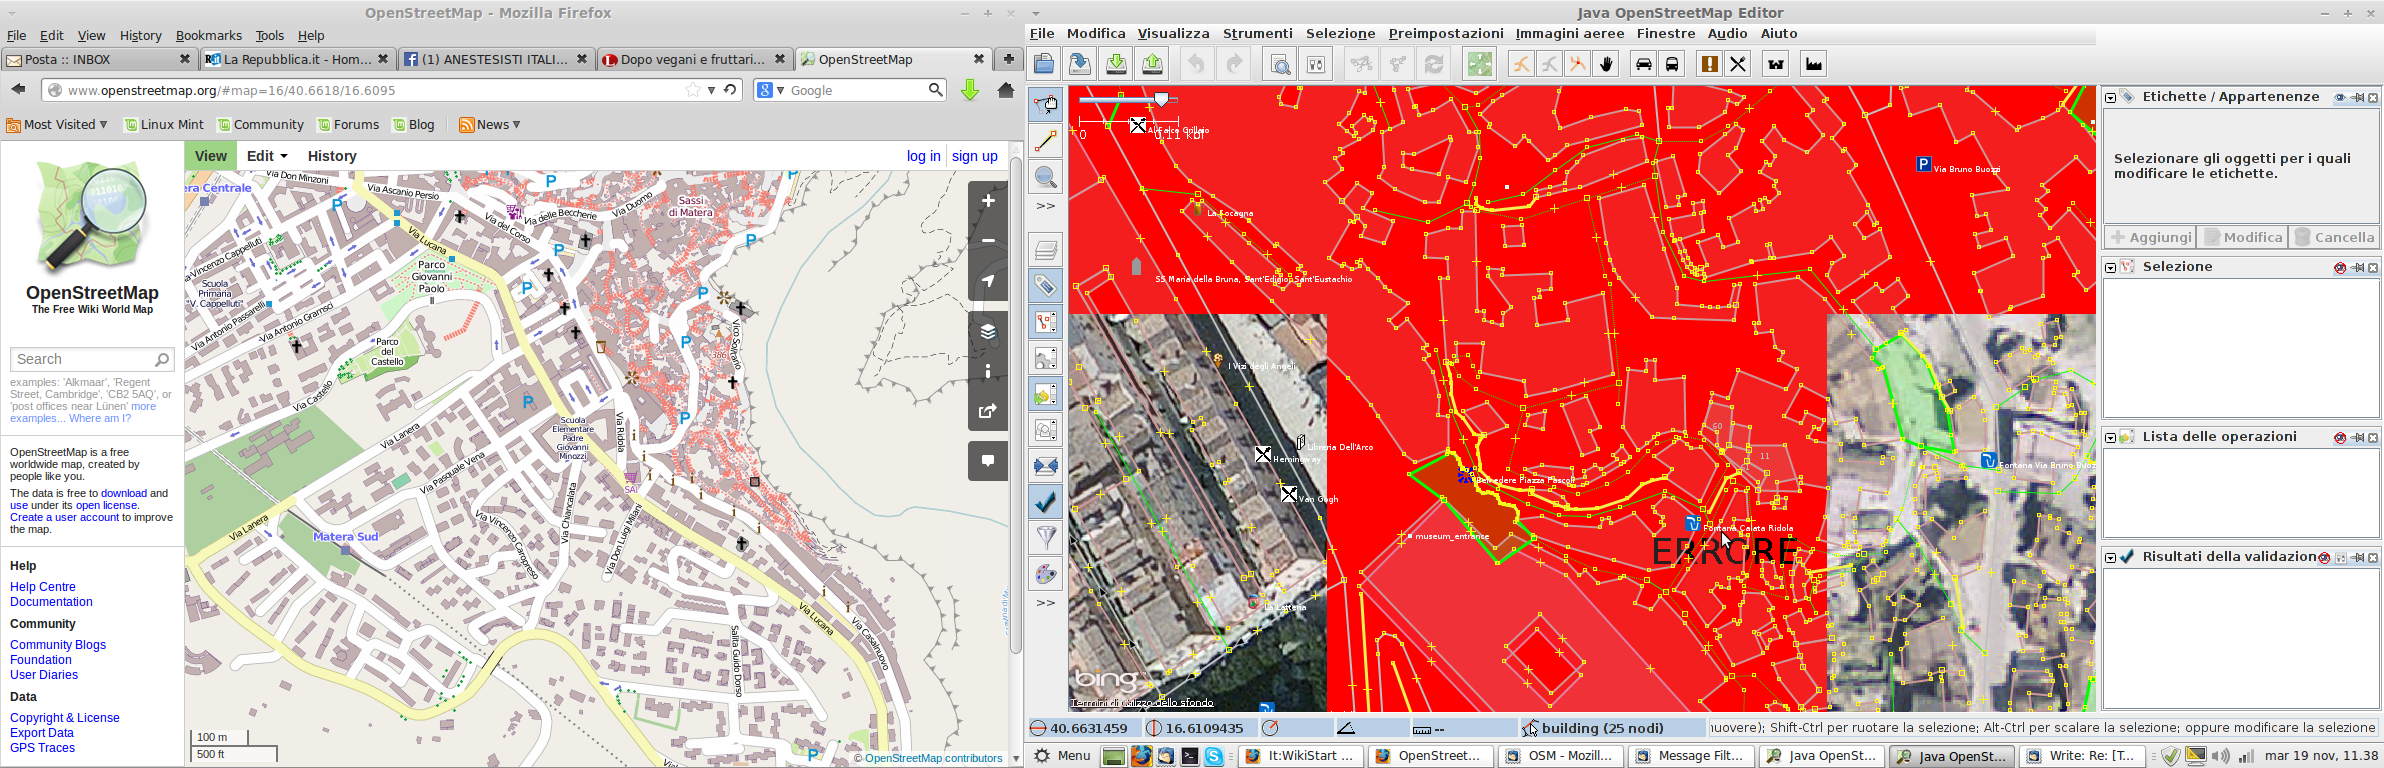Select the black hand preset icon in JOSM

point(1606,64)
